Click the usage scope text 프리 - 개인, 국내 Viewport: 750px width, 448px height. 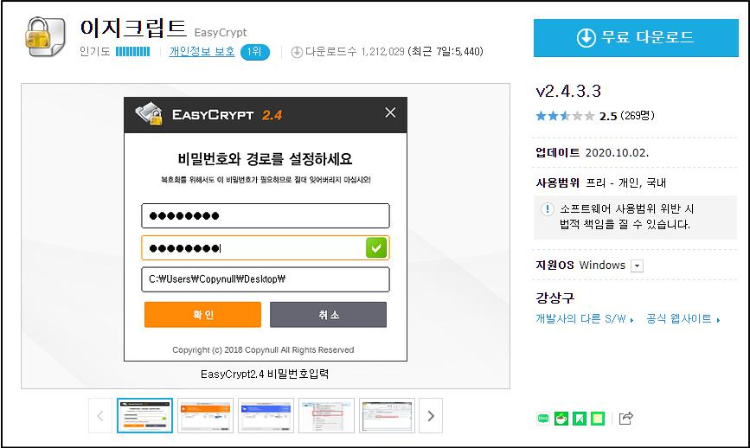pyautogui.click(x=626, y=183)
